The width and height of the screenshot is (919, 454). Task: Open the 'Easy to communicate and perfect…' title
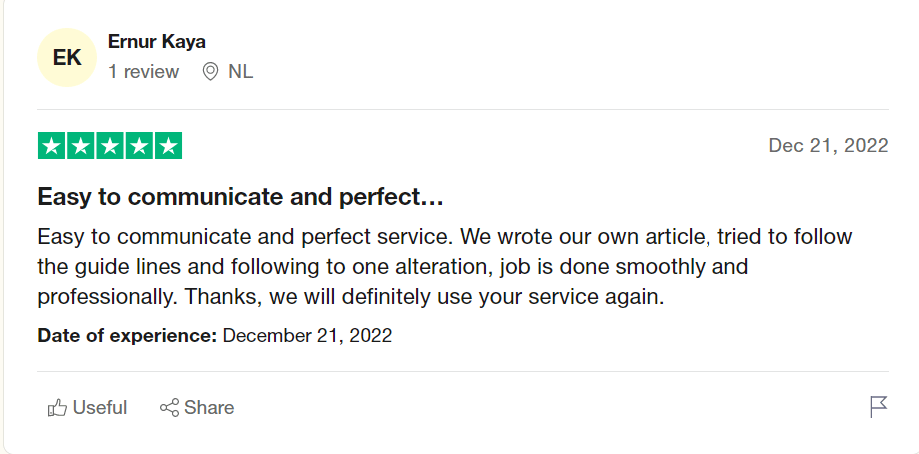[240, 197]
